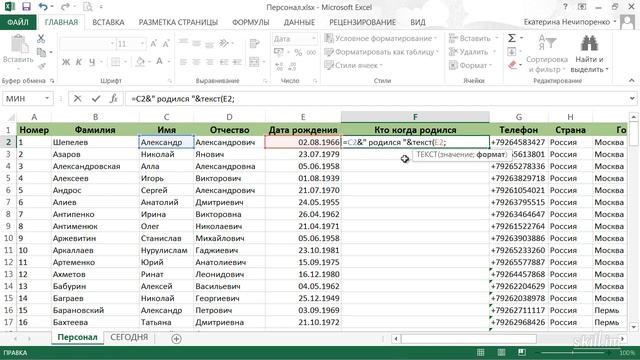Open the СЕГОДНЯ sheet tab
The image size is (640, 360).
tap(129, 337)
